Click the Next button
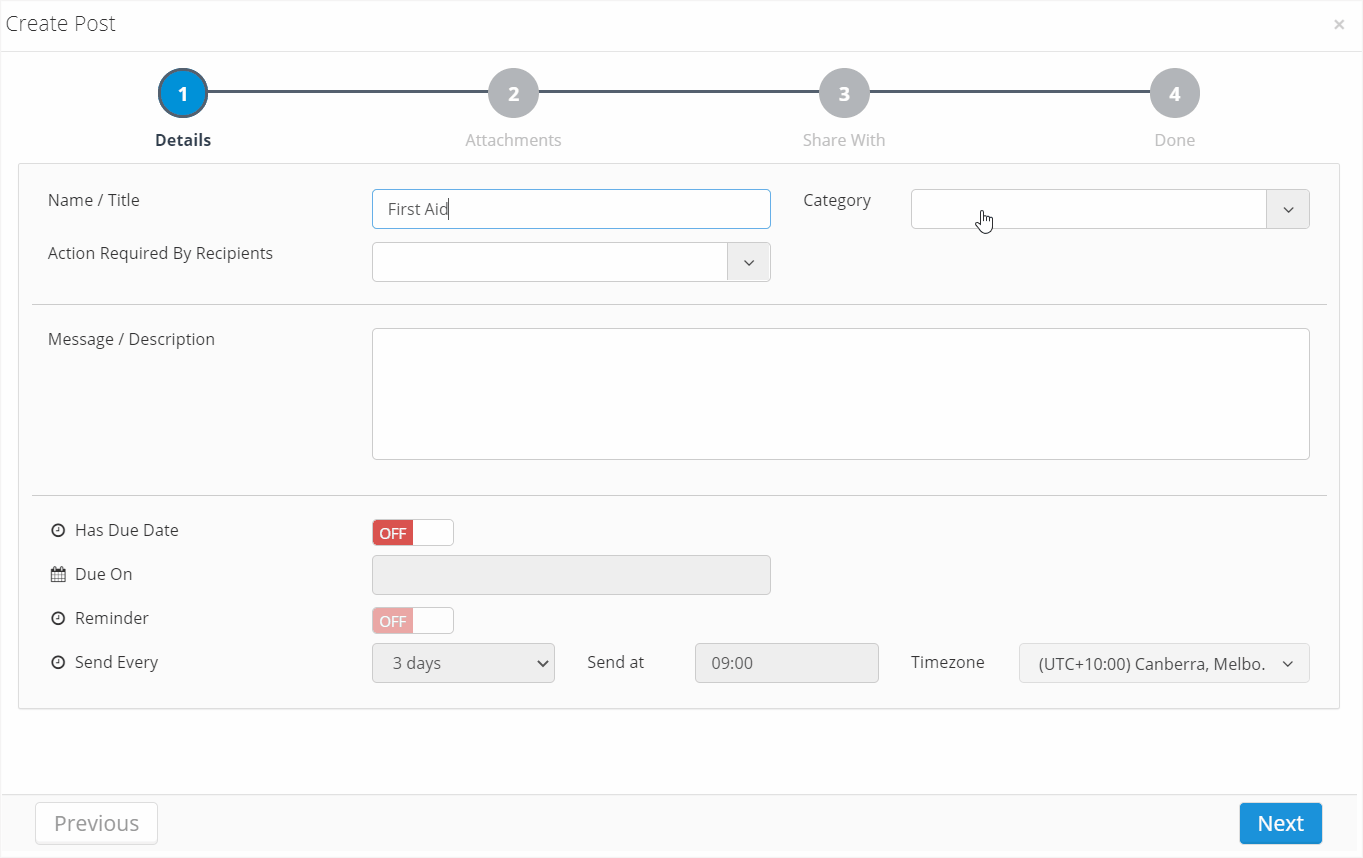Image resolution: width=1363 pixels, height=858 pixels. [x=1281, y=823]
